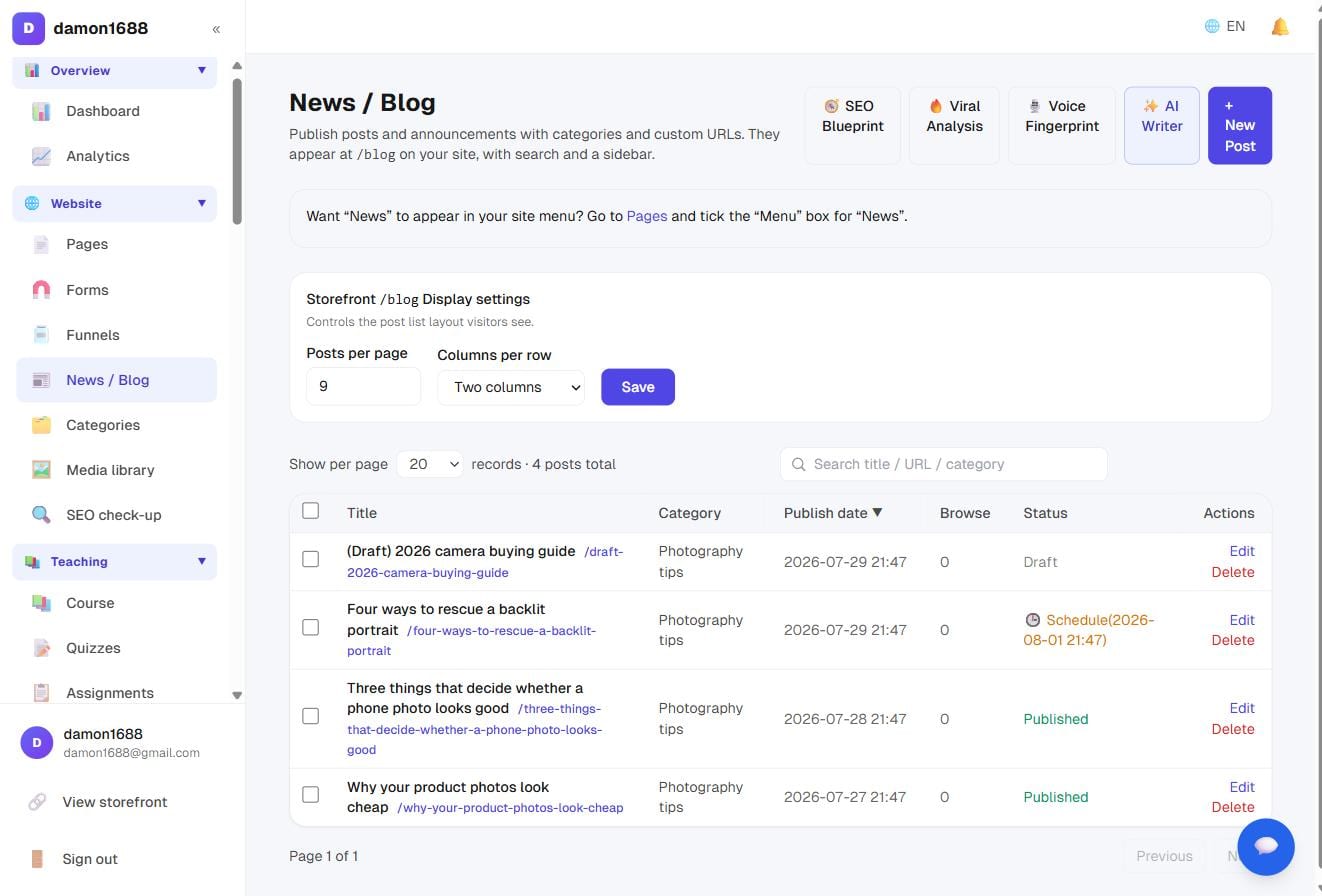Viewport: 1322px width, 896px height.
Task: Click the SEO check-up magnifier icon
Action: pyautogui.click(x=41, y=515)
